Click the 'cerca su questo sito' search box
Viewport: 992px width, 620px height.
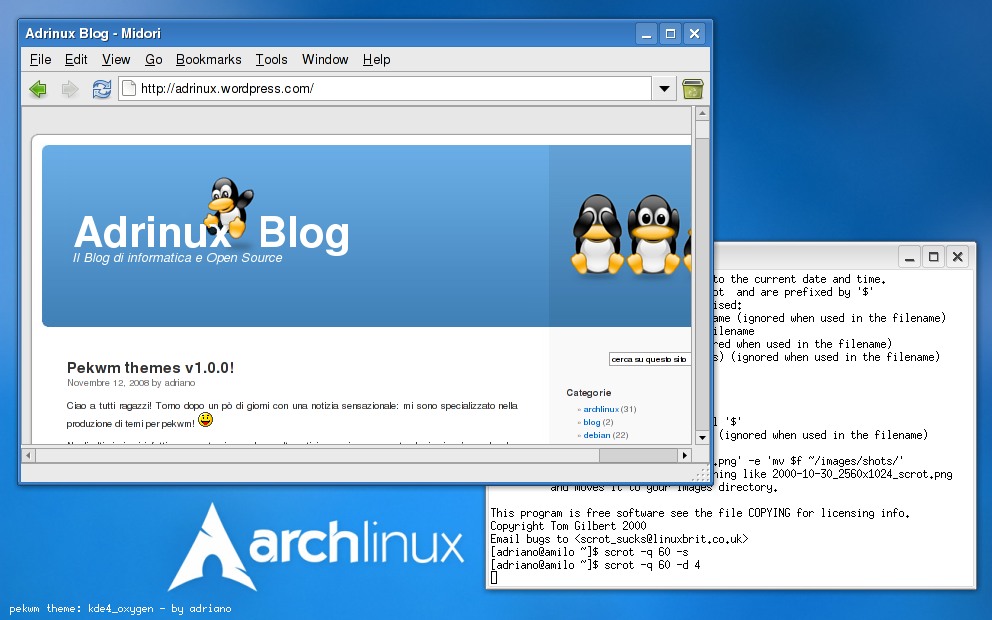[x=649, y=359]
